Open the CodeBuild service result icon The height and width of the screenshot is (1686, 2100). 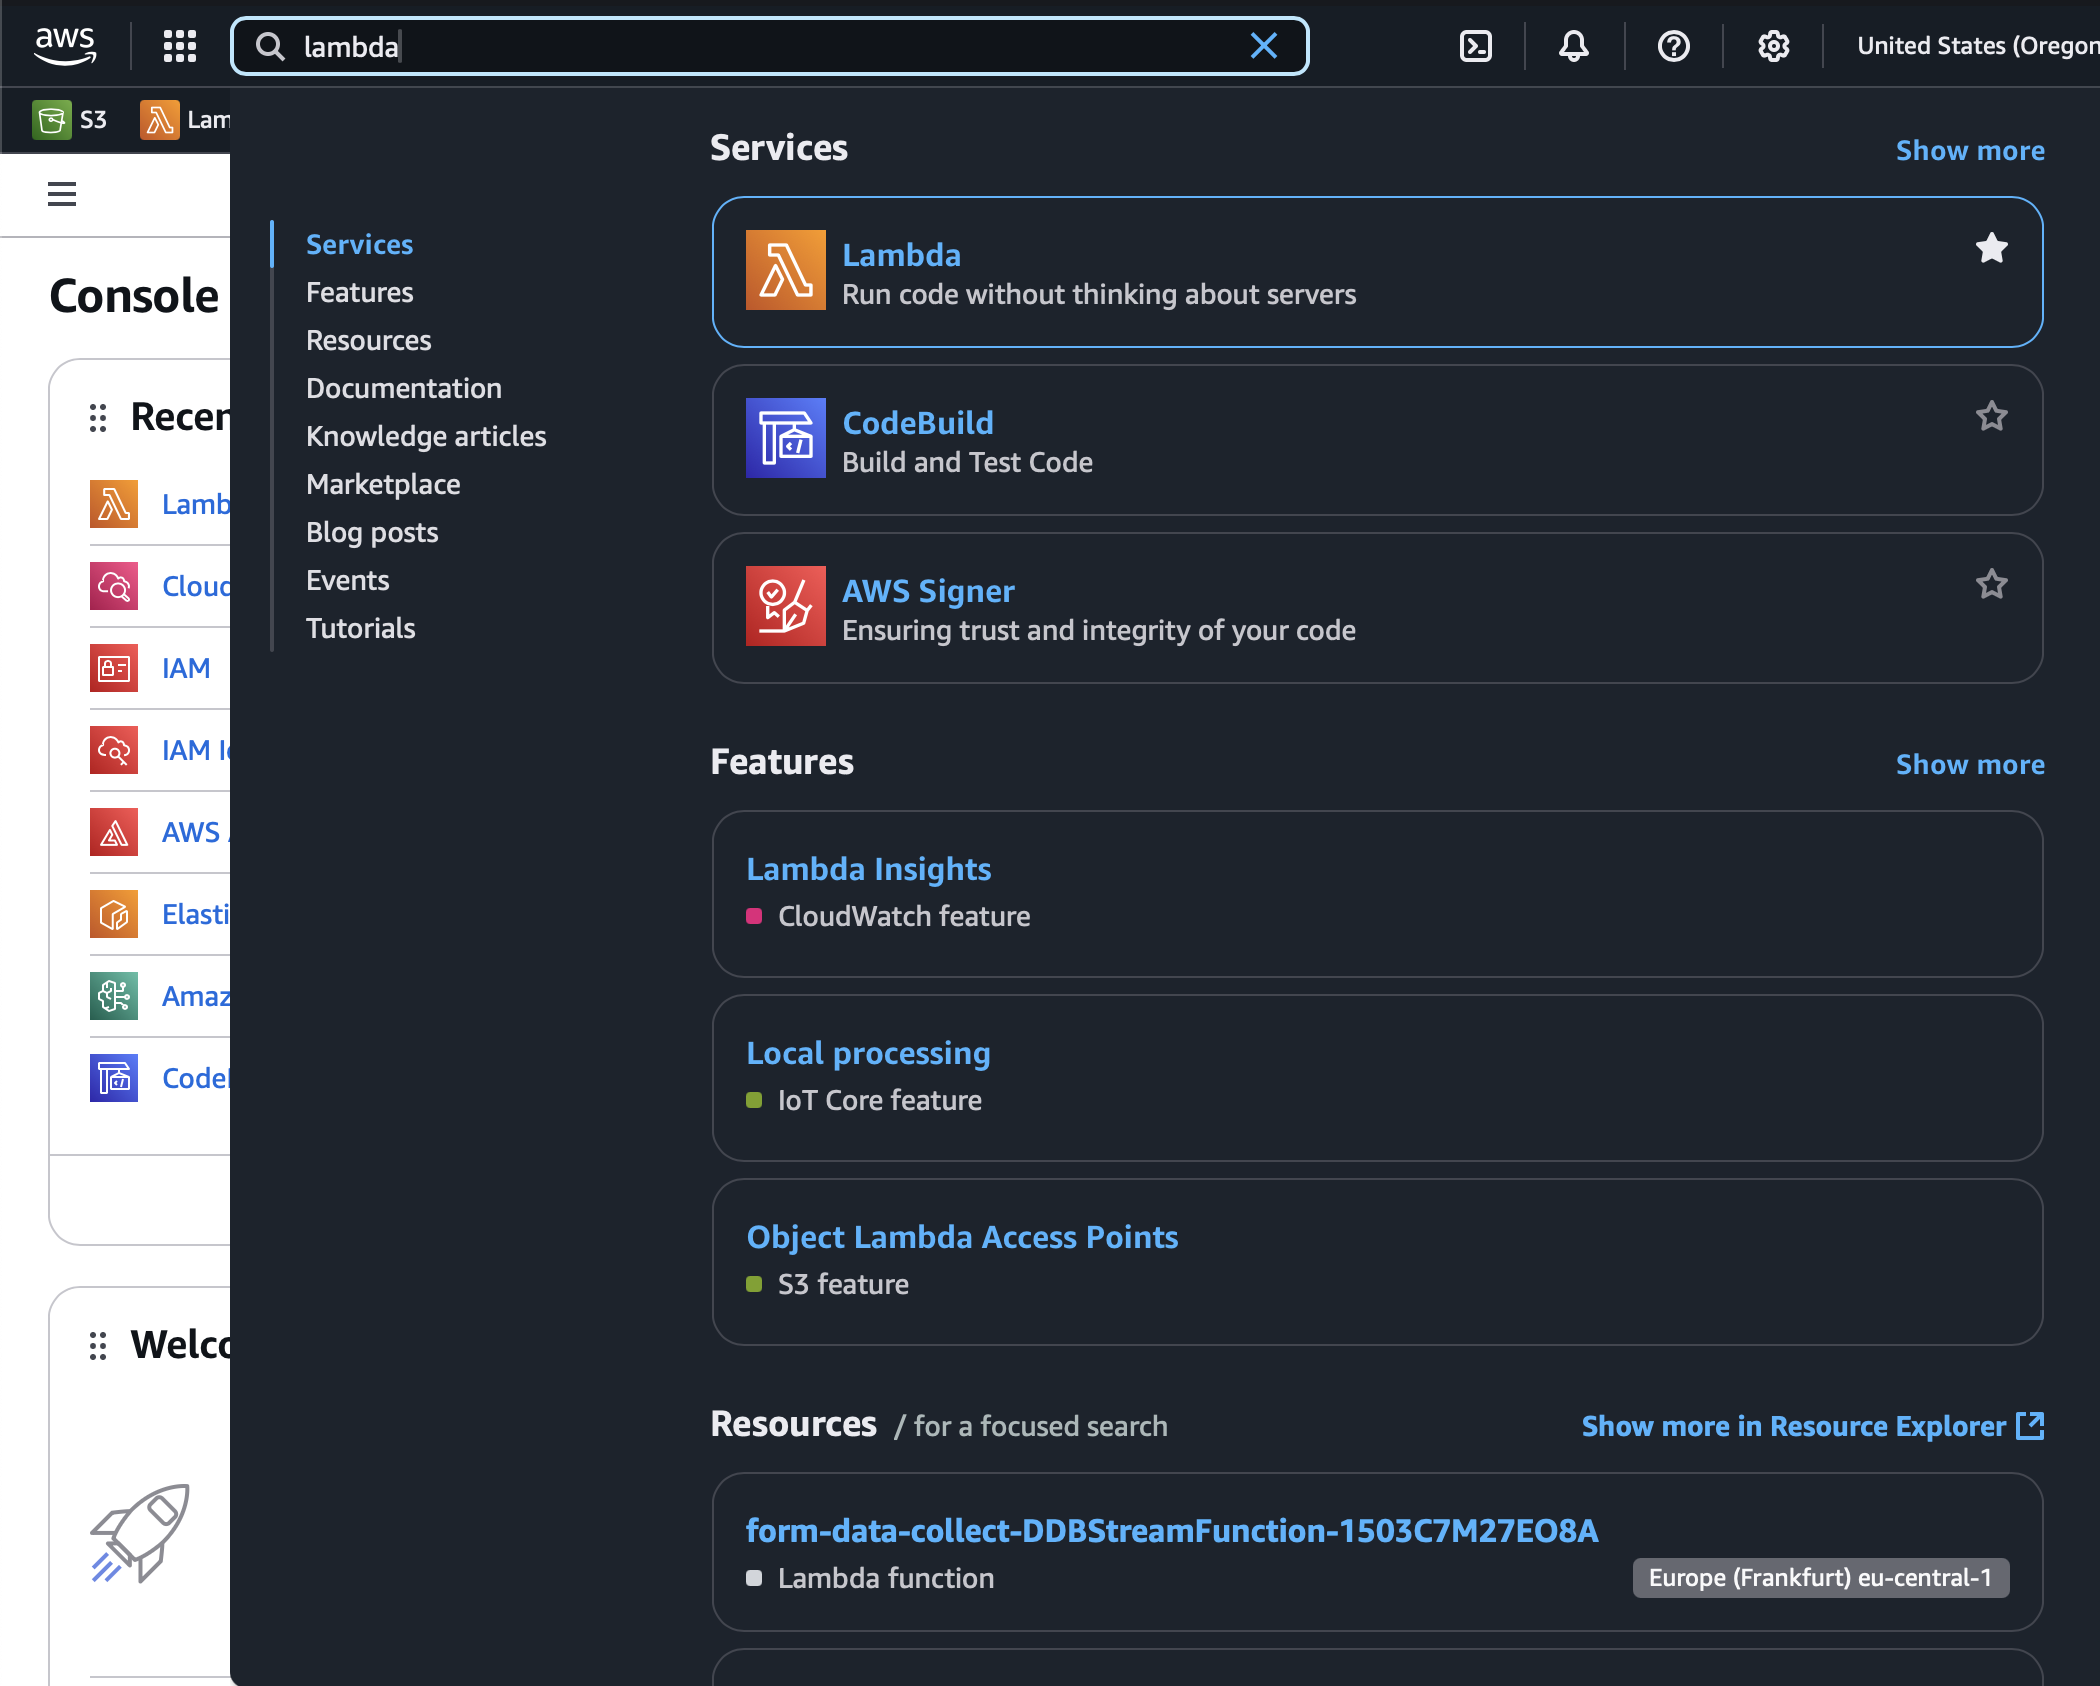[x=786, y=438]
